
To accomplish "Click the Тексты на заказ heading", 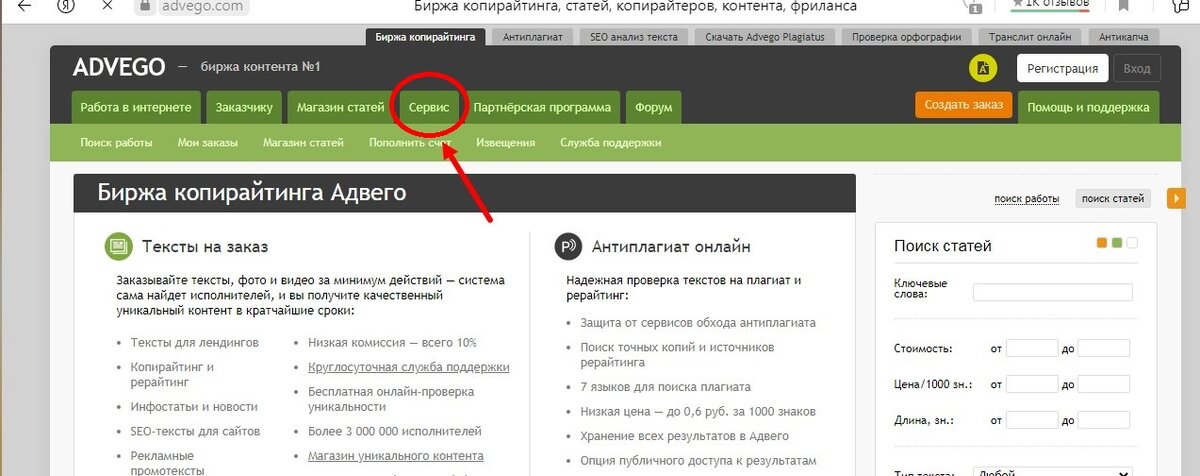I will [x=205, y=246].
